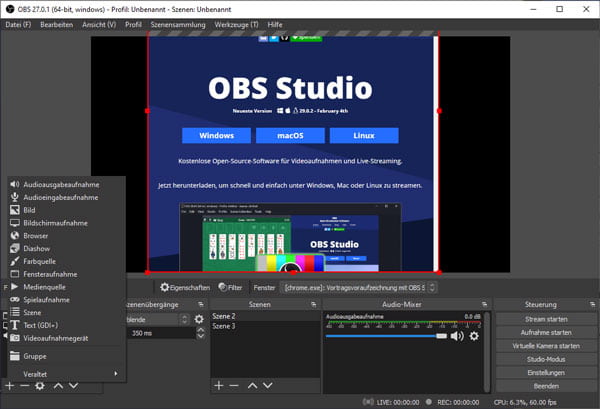Click the 350 ms duration field
Viewport: 600px width, 409px height.
[161, 333]
